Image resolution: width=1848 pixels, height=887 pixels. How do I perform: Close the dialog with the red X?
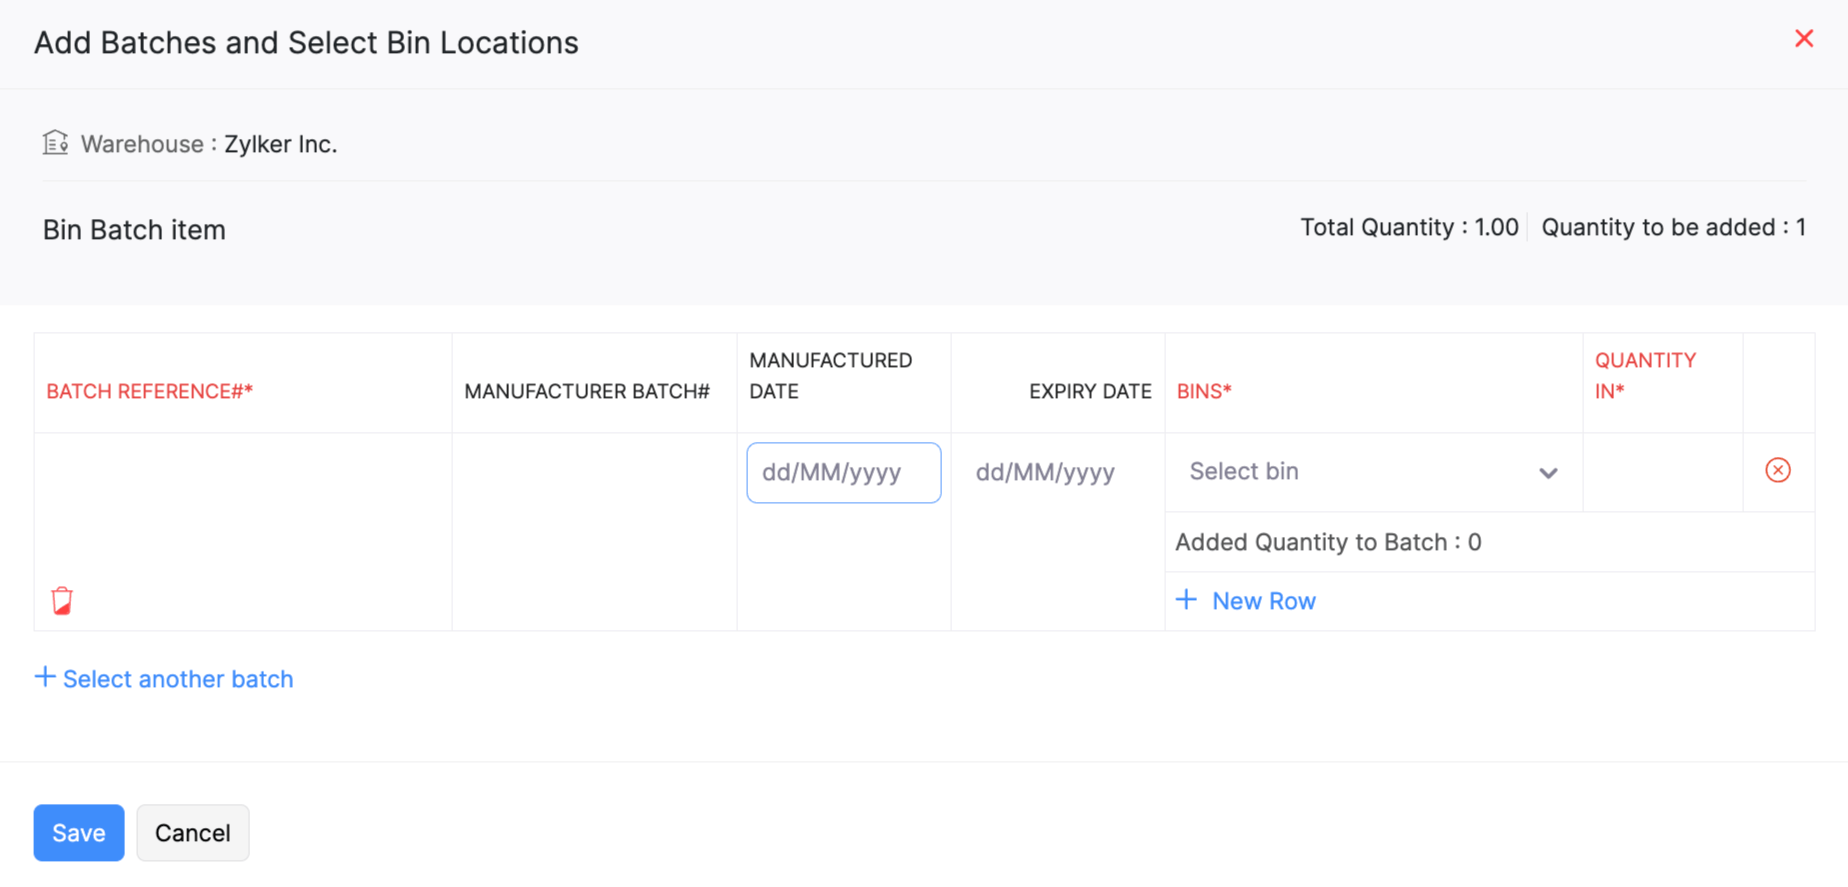click(x=1803, y=39)
